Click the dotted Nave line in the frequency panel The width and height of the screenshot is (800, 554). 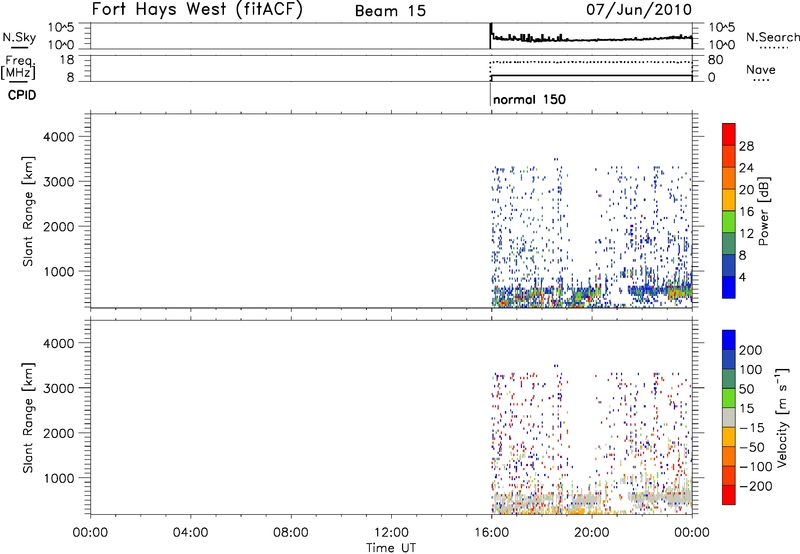click(591, 62)
